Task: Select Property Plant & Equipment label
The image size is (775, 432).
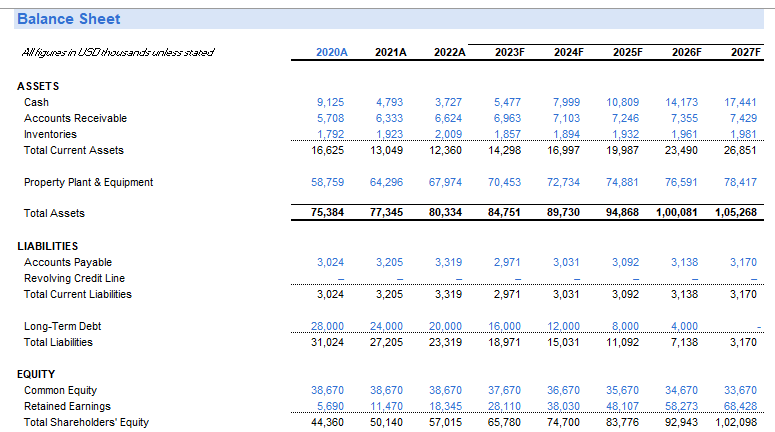Action: point(88,182)
